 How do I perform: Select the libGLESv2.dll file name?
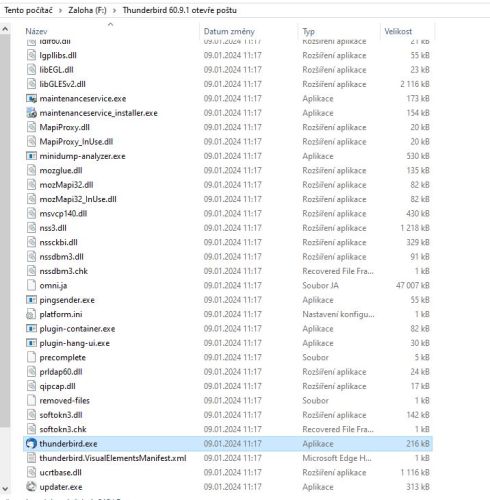click(x=62, y=84)
